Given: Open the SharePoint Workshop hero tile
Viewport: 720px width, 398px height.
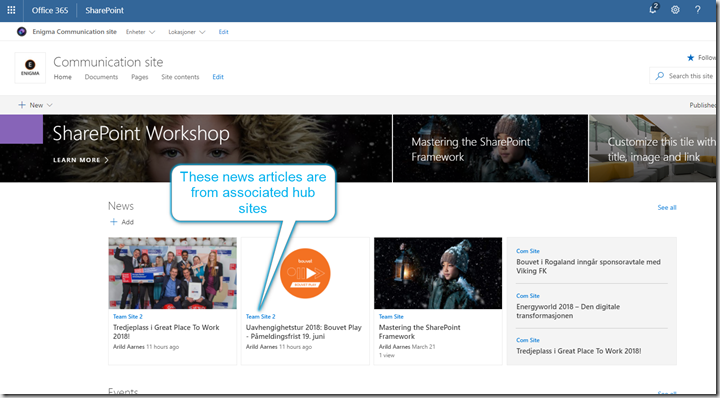Looking at the screenshot, I should 196,148.
